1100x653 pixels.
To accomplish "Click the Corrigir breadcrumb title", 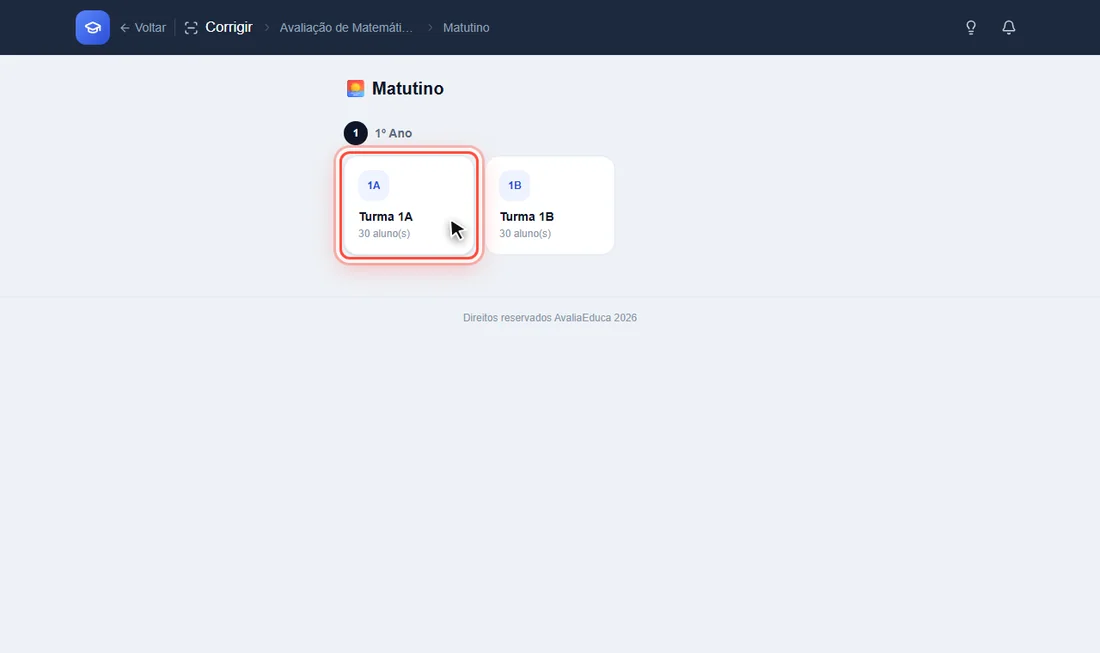I will (x=229, y=27).
